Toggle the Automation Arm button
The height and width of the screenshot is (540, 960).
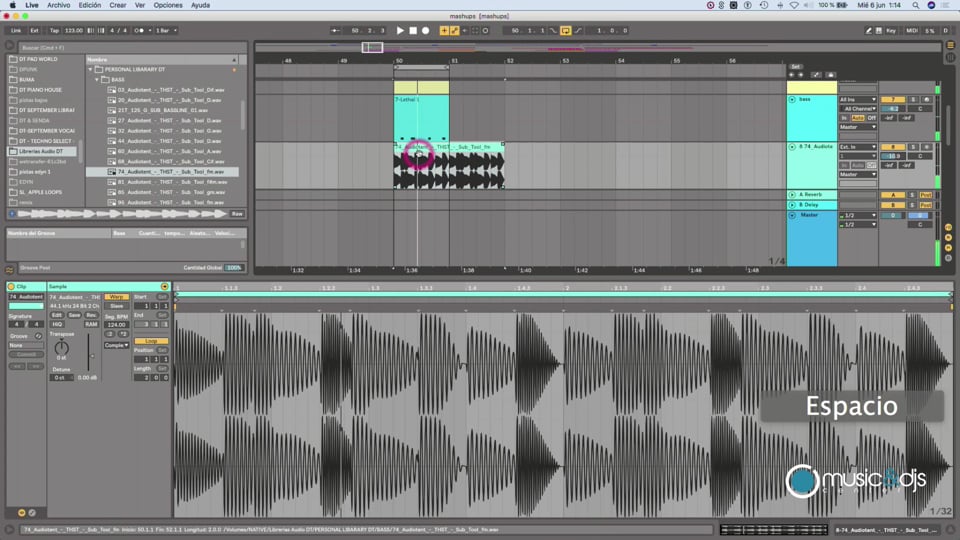click(454, 30)
